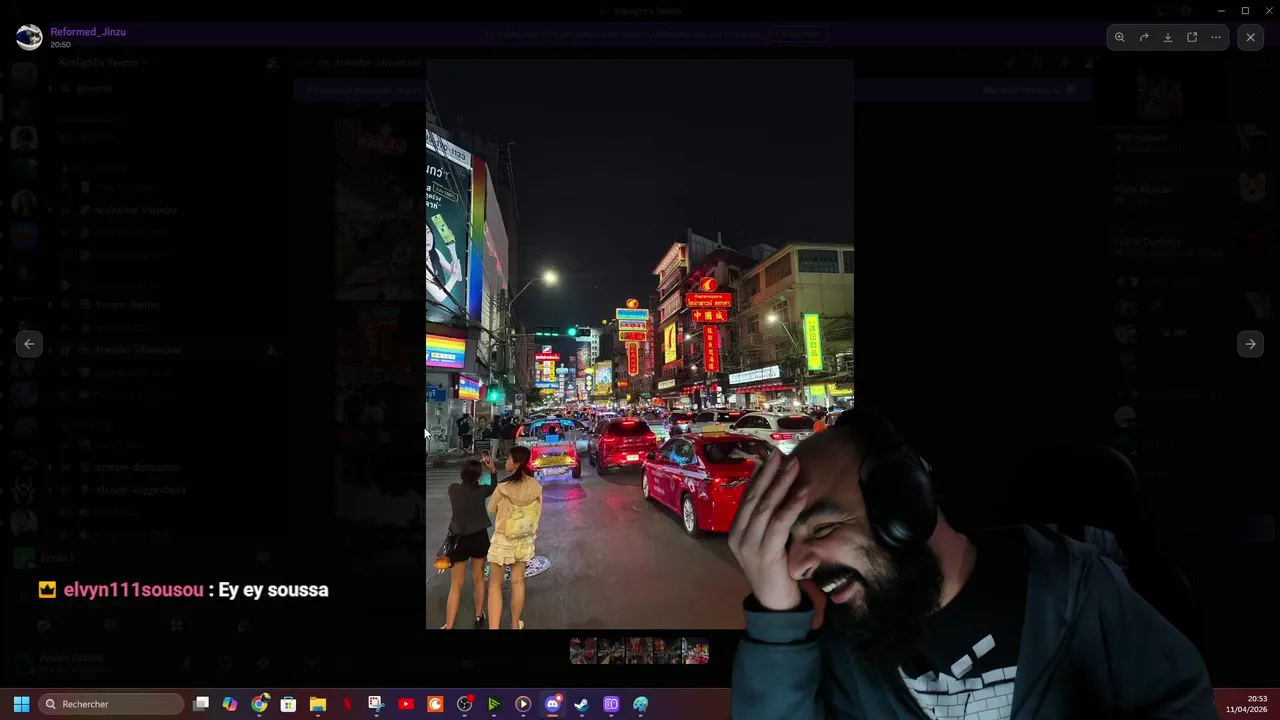
Task: Open the Paint palette icon in taskbar
Action: (x=640, y=704)
